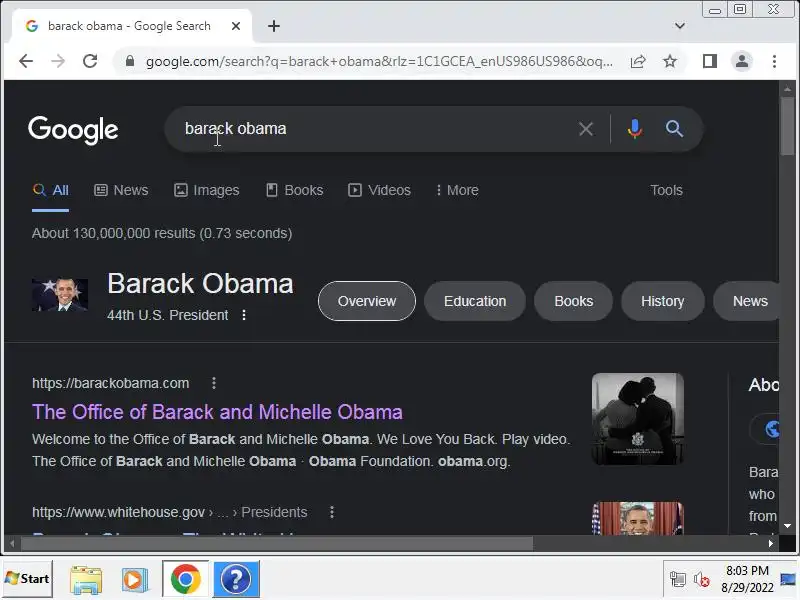Expand the More search categories menu
This screenshot has height=600, width=800.
[x=457, y=190]
